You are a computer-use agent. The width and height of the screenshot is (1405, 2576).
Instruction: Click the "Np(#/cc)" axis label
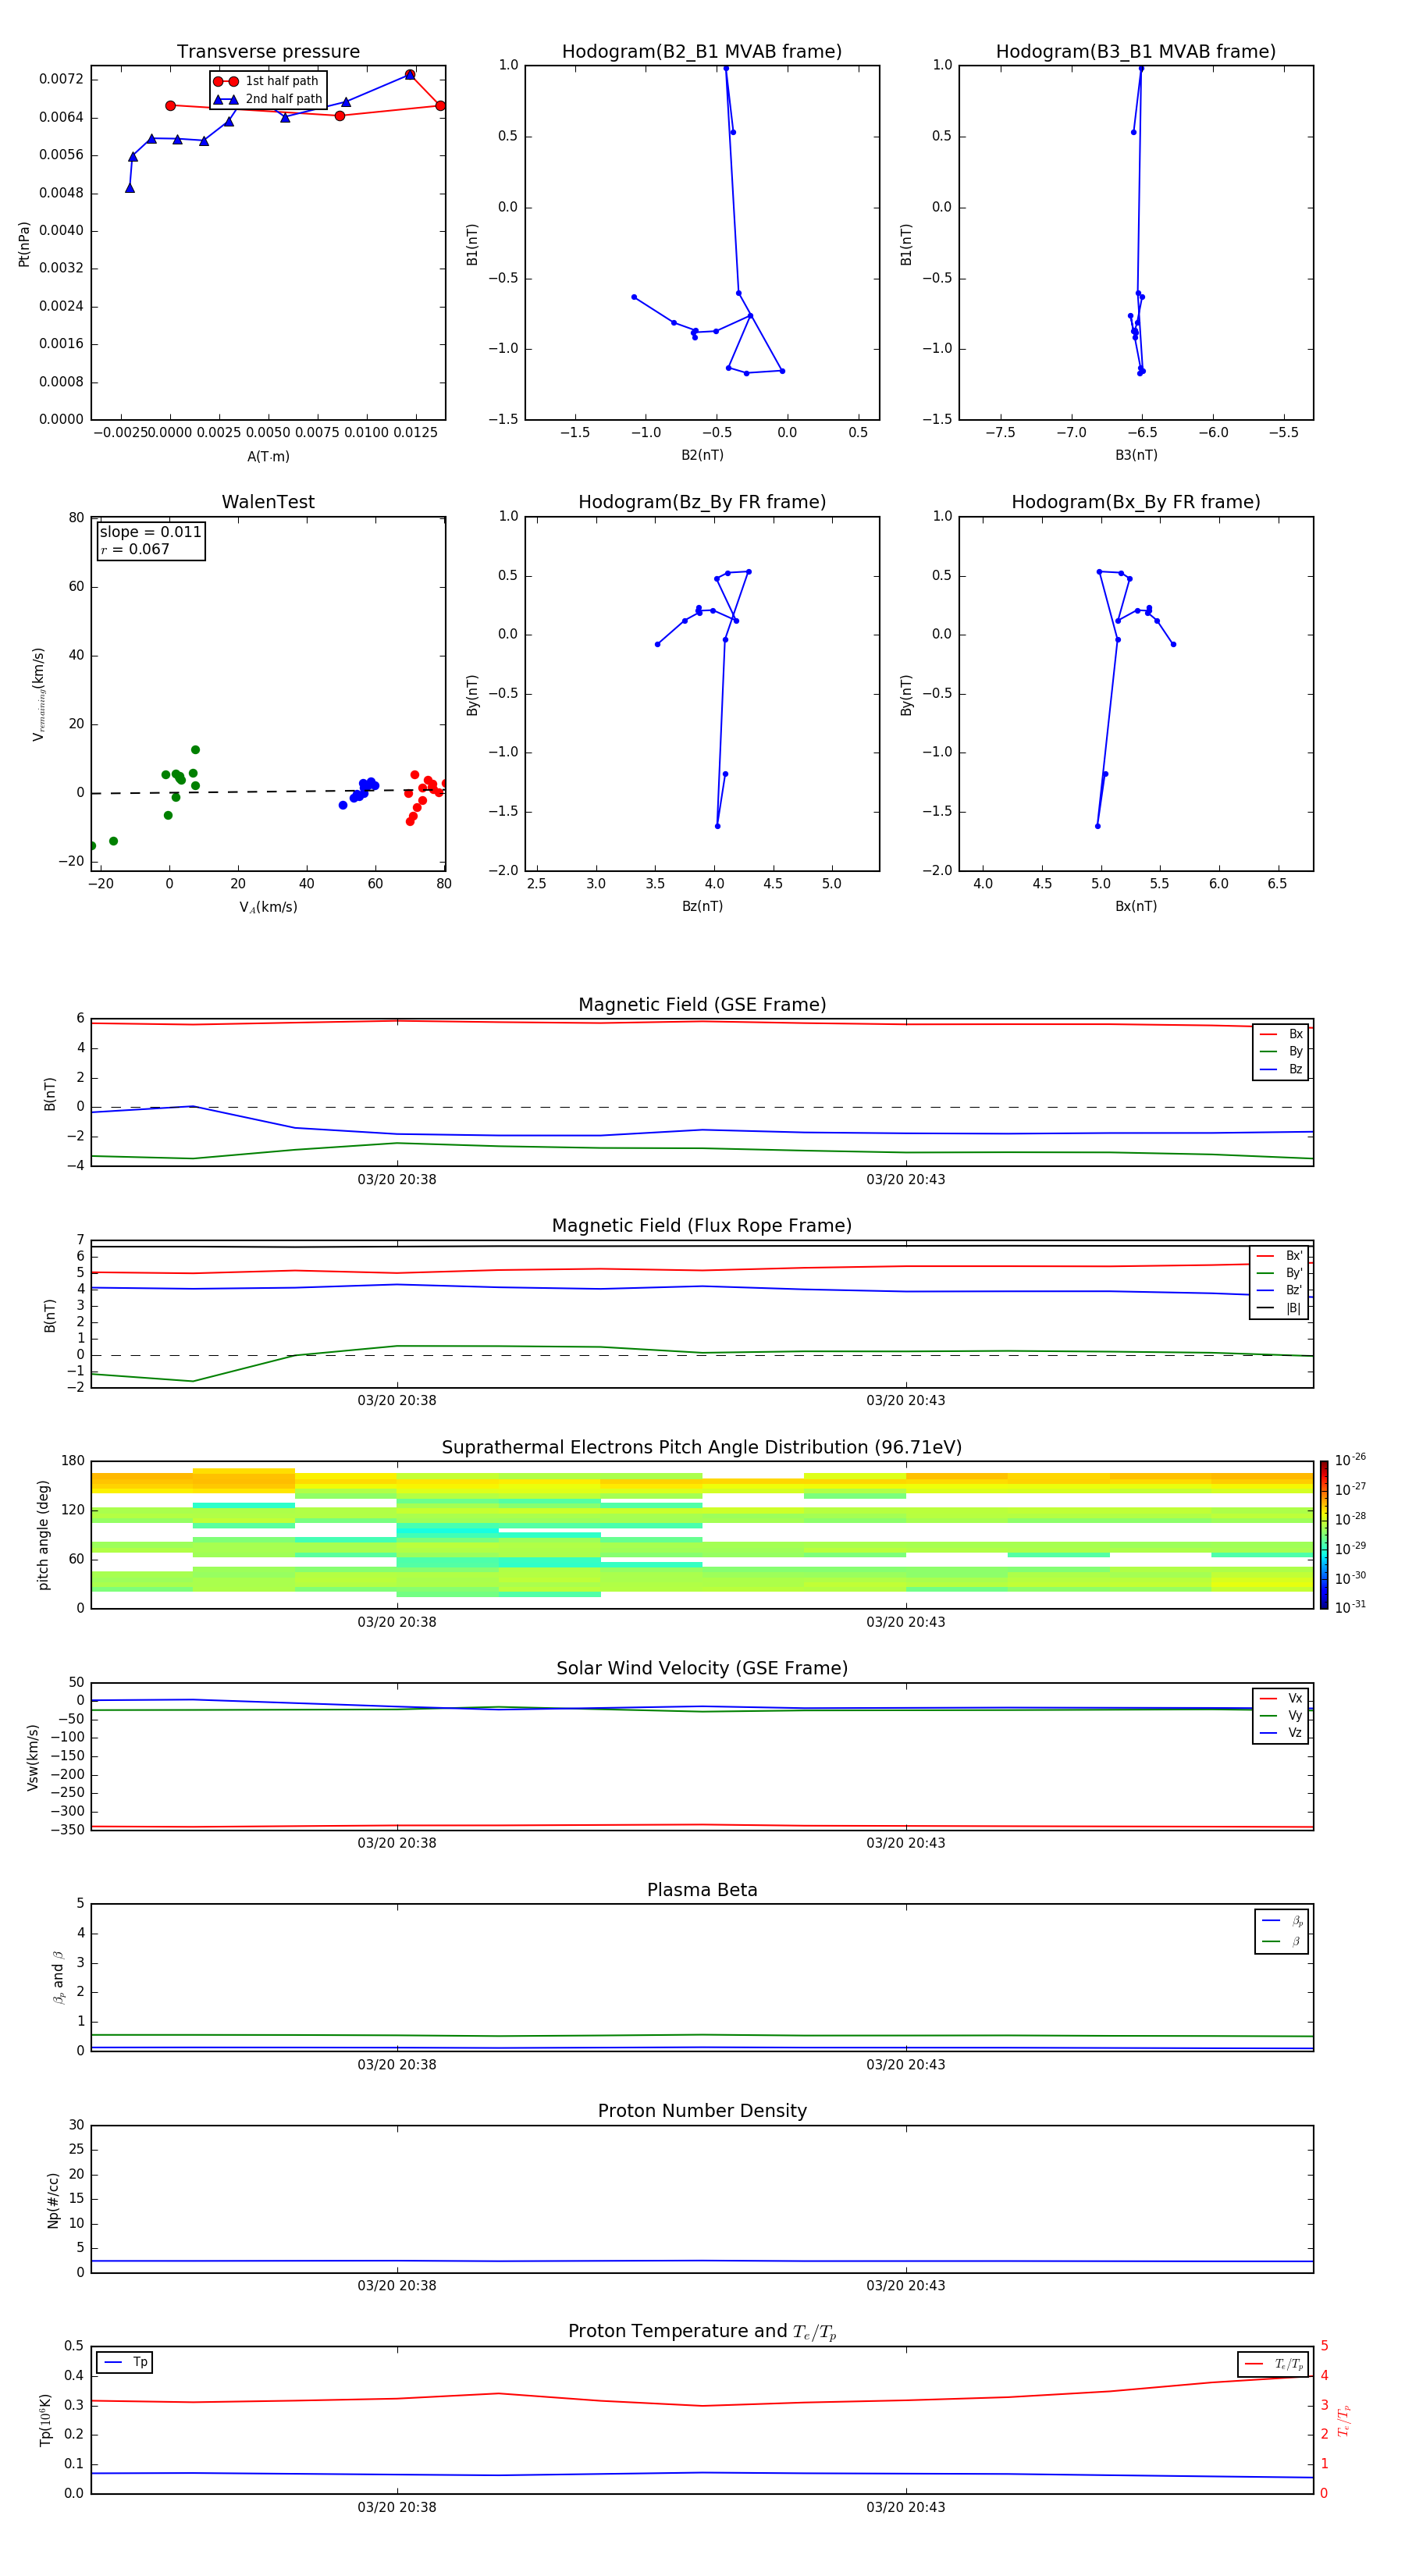coord(53,2200)
